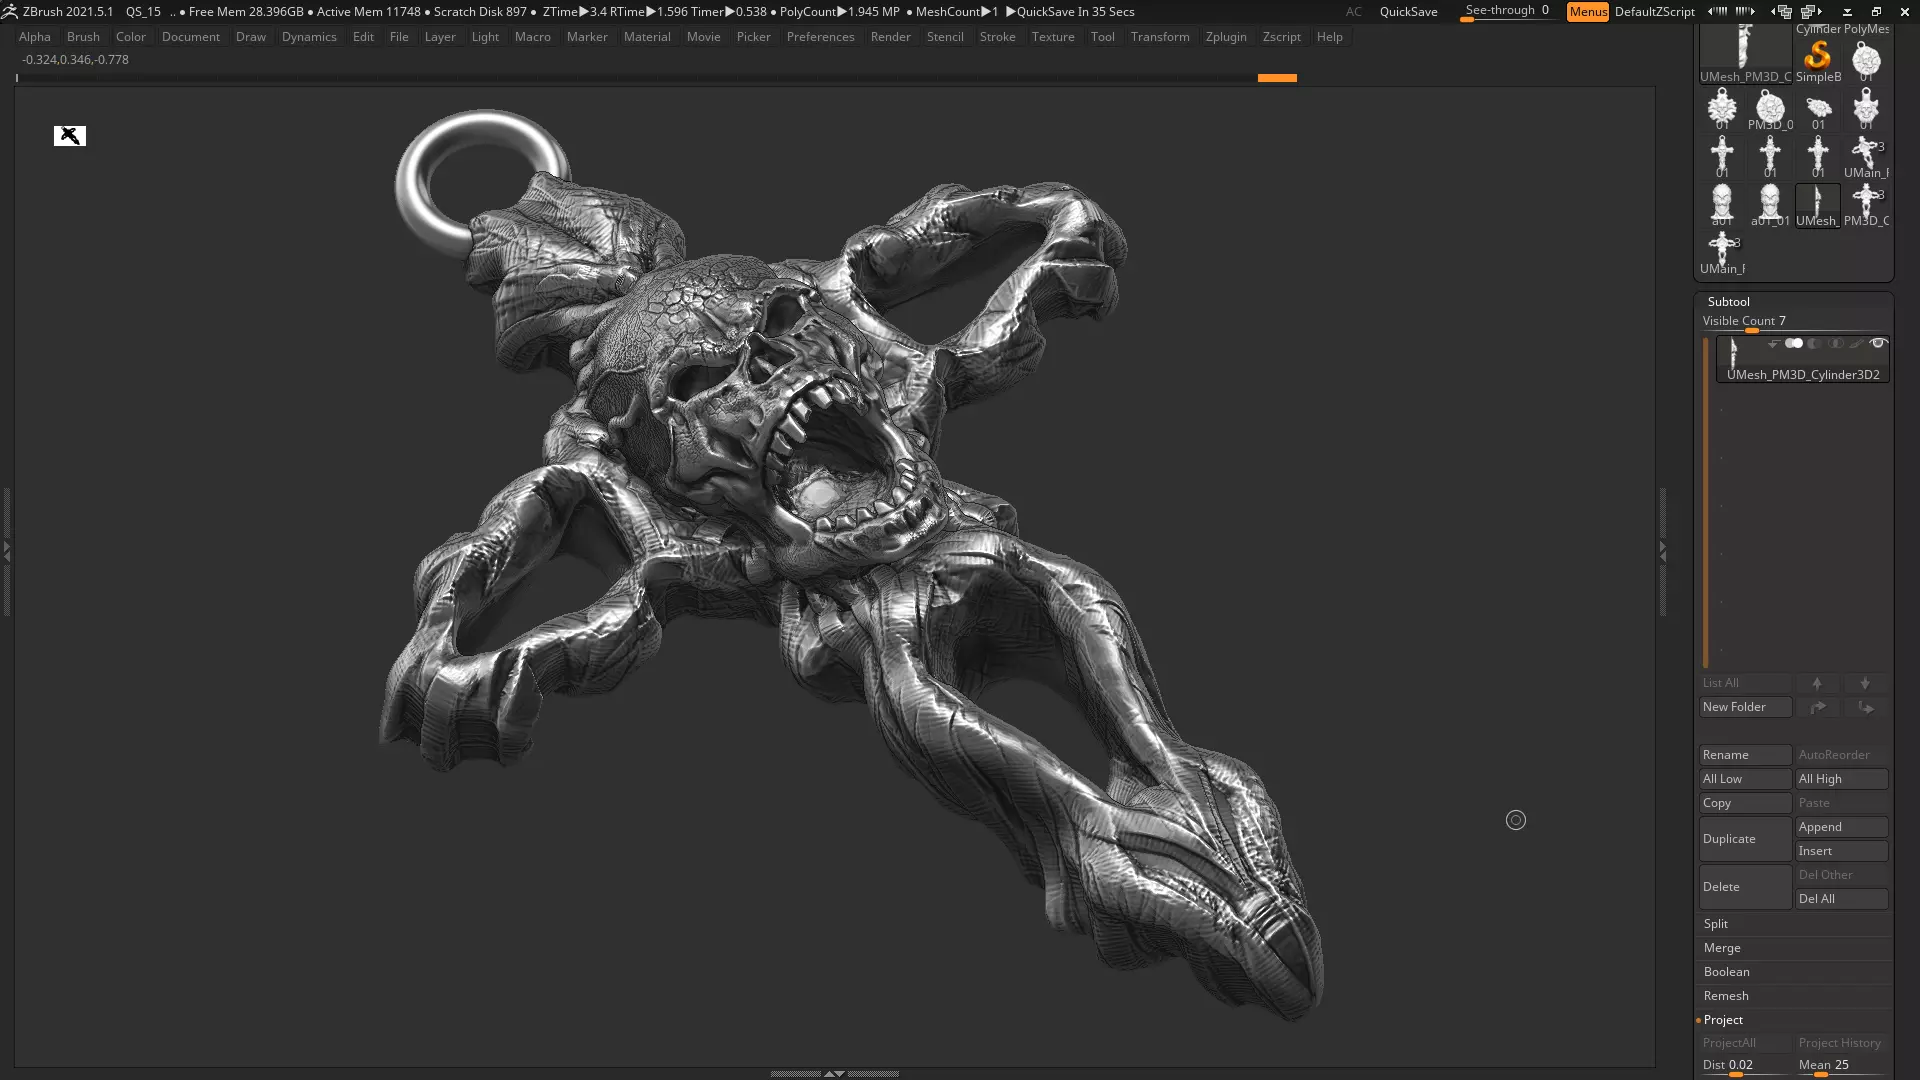Open the Preferences menu
Viewport: 1920px width, 1080px height.
tap(820, 37)
